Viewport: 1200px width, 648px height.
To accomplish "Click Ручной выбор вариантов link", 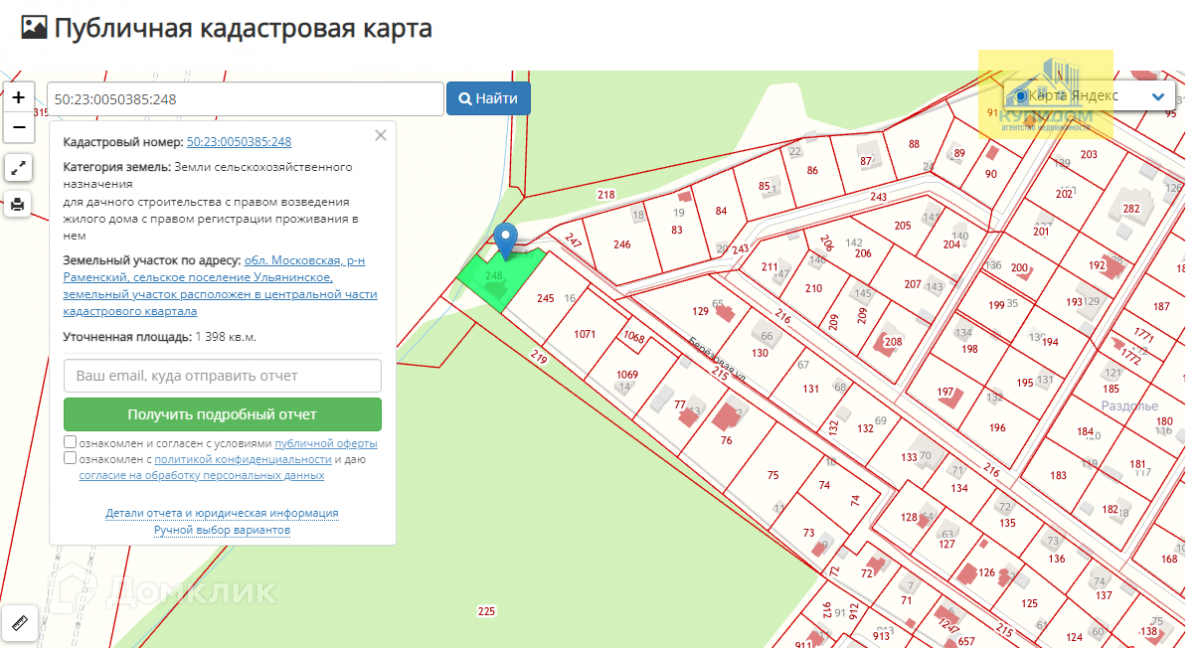I will tap(222, 529).
